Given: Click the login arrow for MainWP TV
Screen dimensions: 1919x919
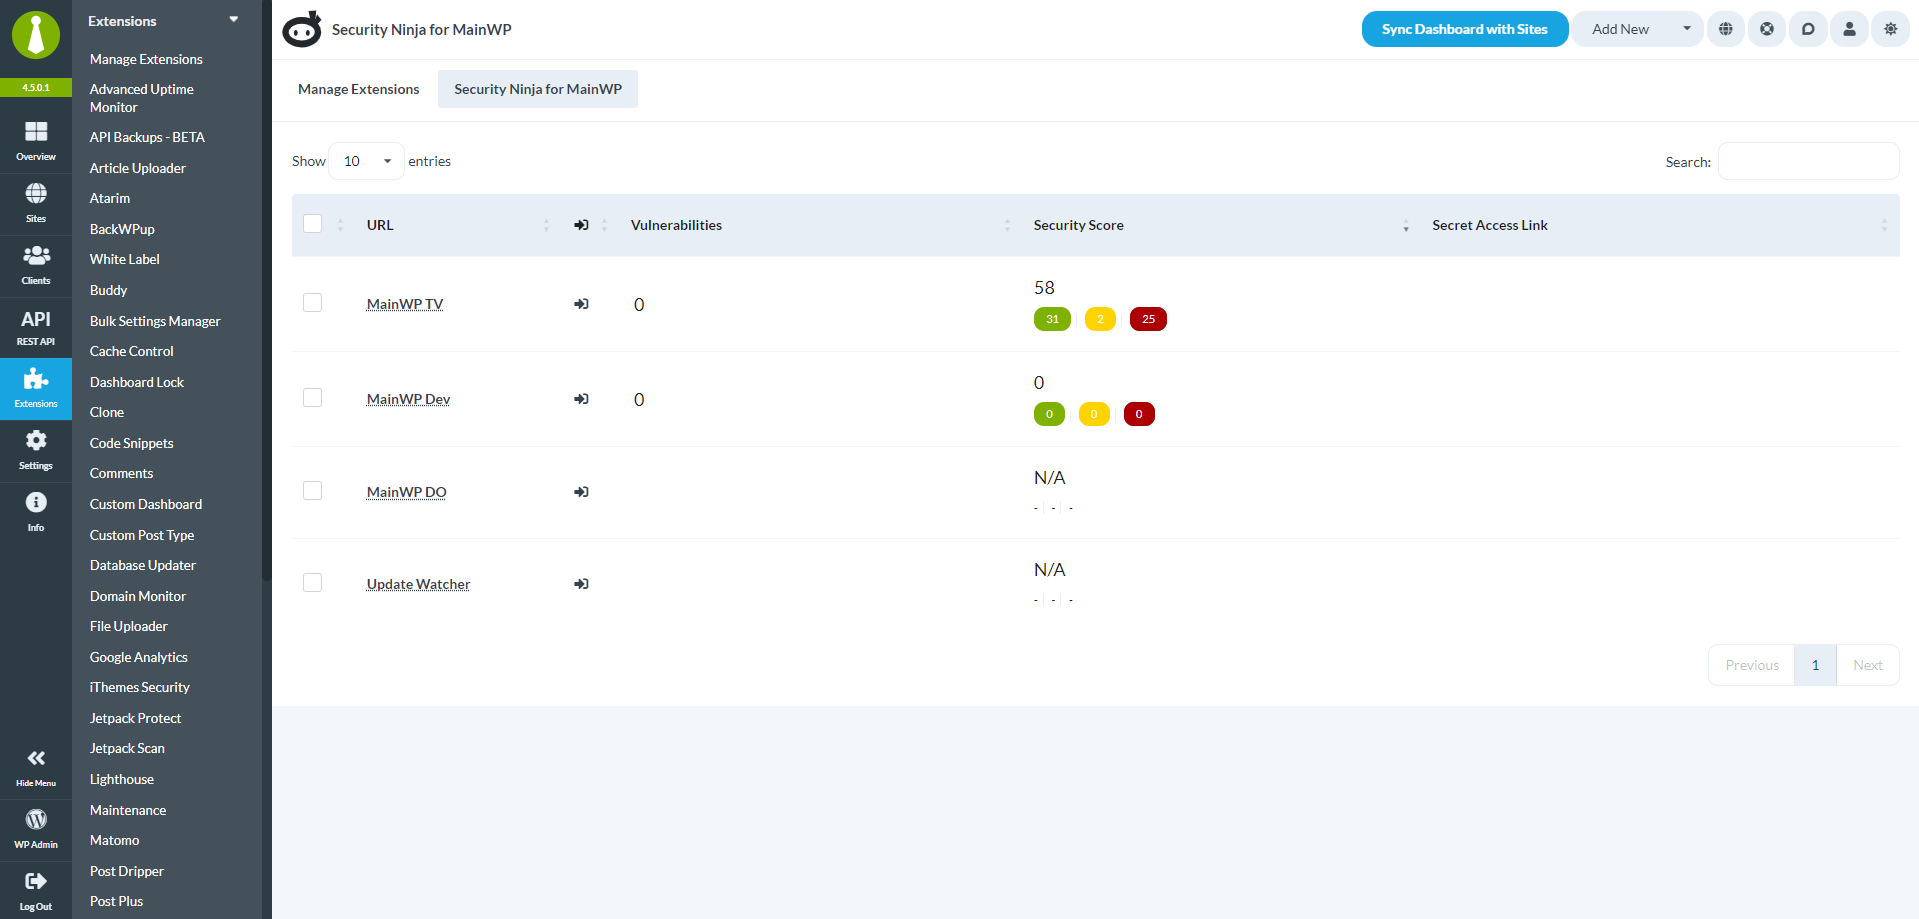Looking at the screenshot, I should point(581,304).
